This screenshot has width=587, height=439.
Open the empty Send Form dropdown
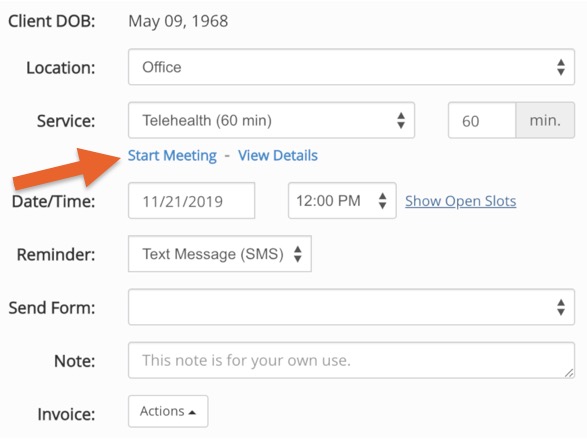coord(351,307)
